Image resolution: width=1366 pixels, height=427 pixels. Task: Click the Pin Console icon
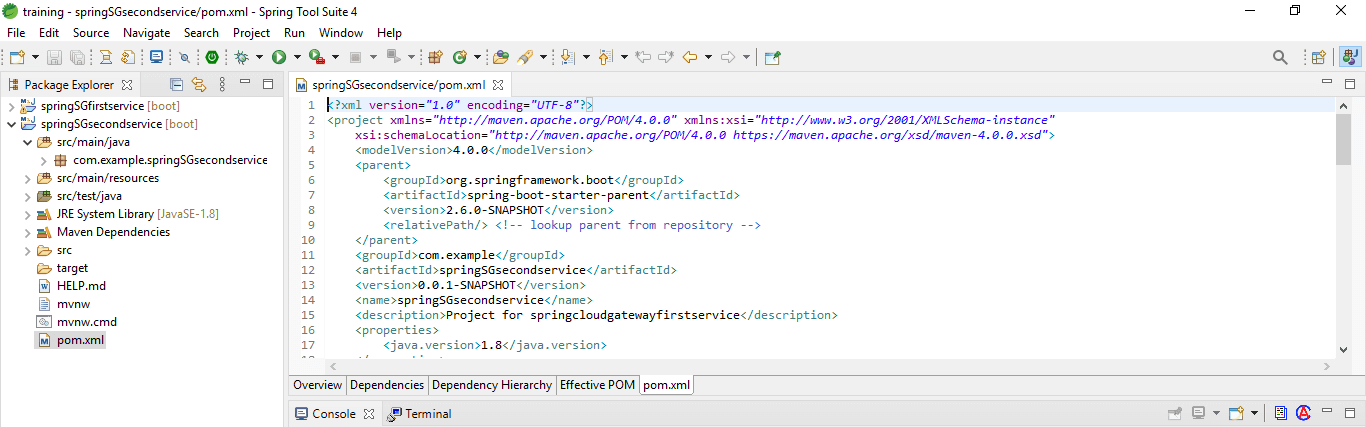[x=1174, y=413]
